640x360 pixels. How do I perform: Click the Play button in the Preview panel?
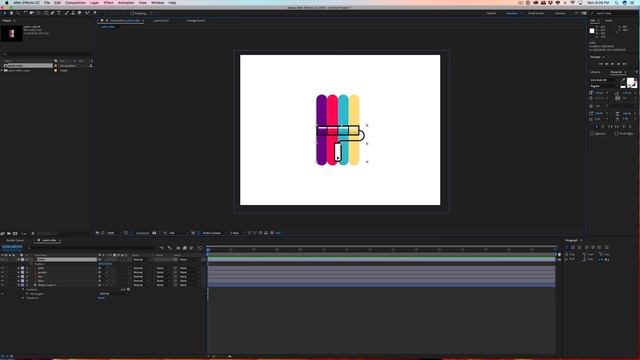click(612, 64)
